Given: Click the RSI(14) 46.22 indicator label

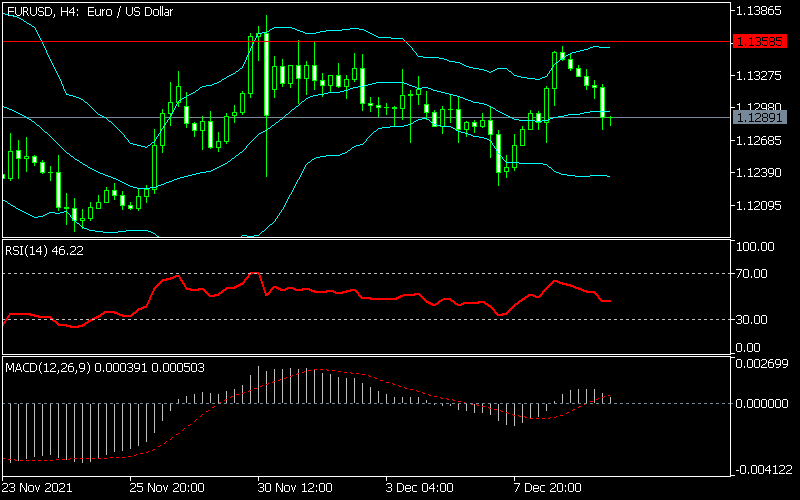Looking at the screenshot, I should [44, 251].
